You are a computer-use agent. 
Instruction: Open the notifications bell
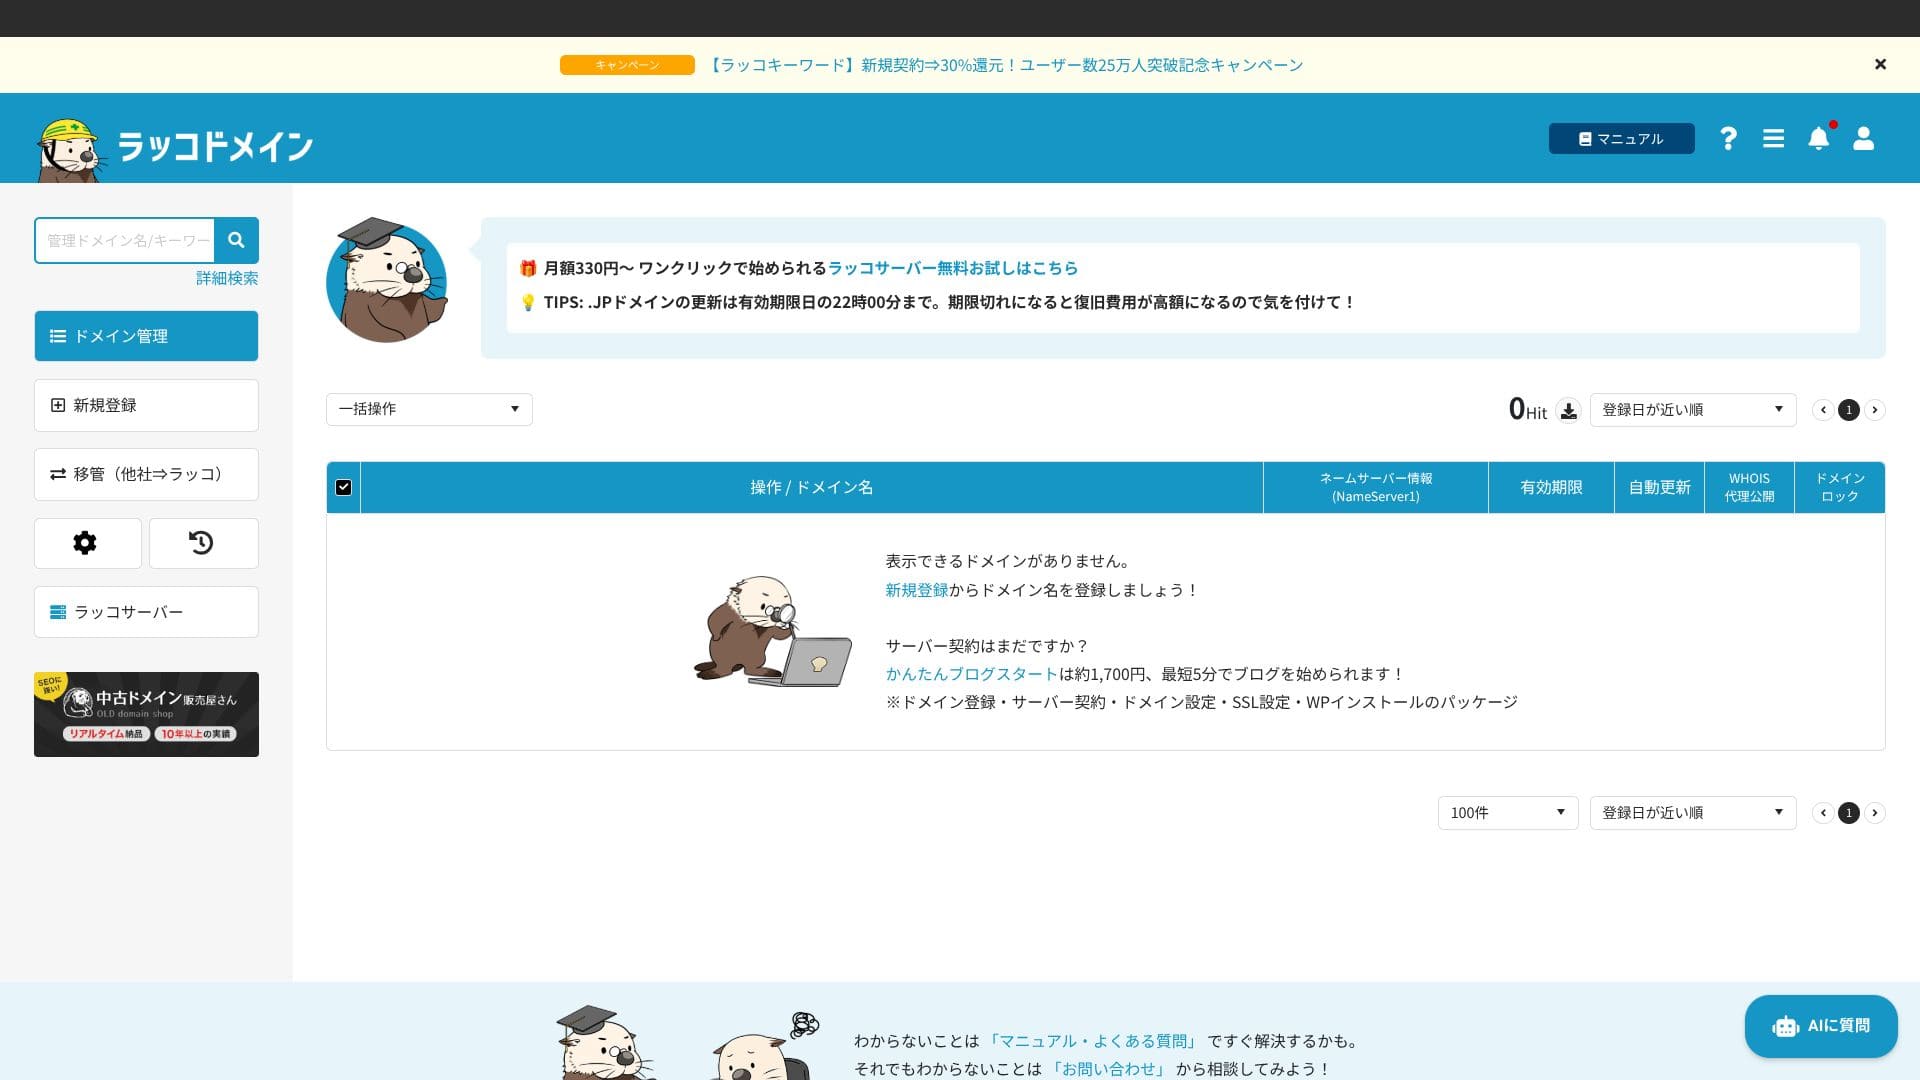click(1818, 138)
